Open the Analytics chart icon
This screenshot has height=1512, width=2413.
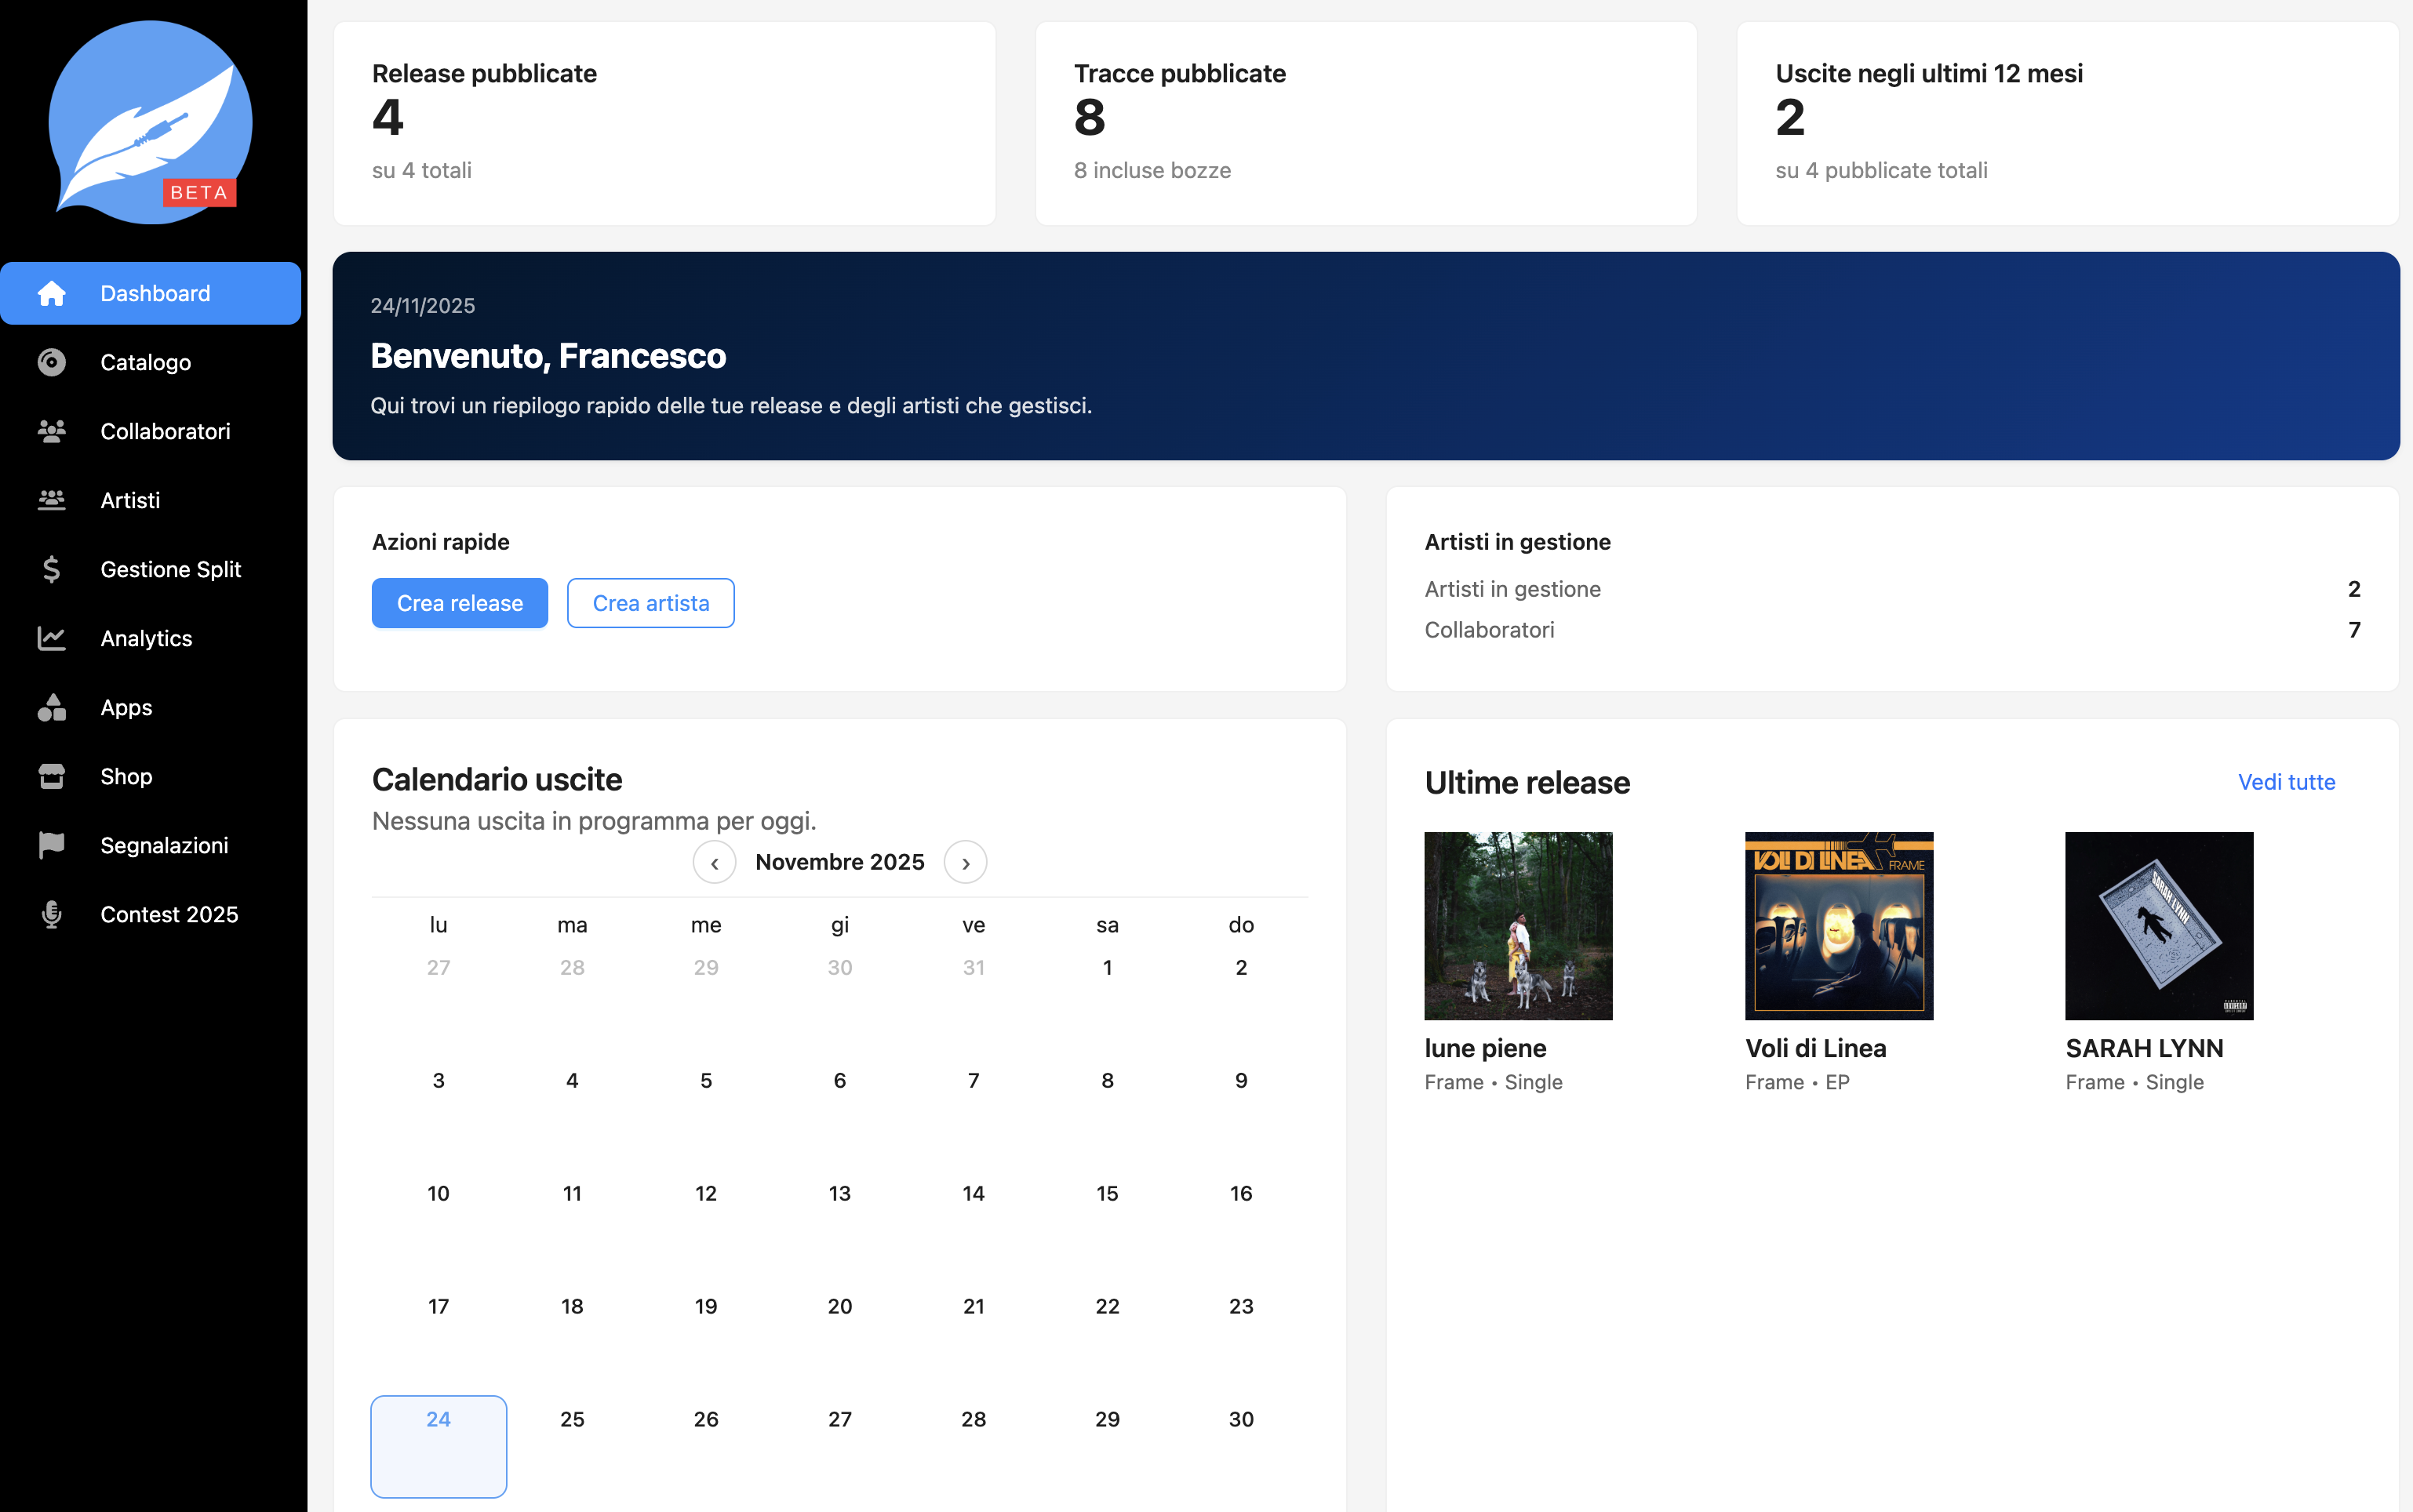coord(51,638)
